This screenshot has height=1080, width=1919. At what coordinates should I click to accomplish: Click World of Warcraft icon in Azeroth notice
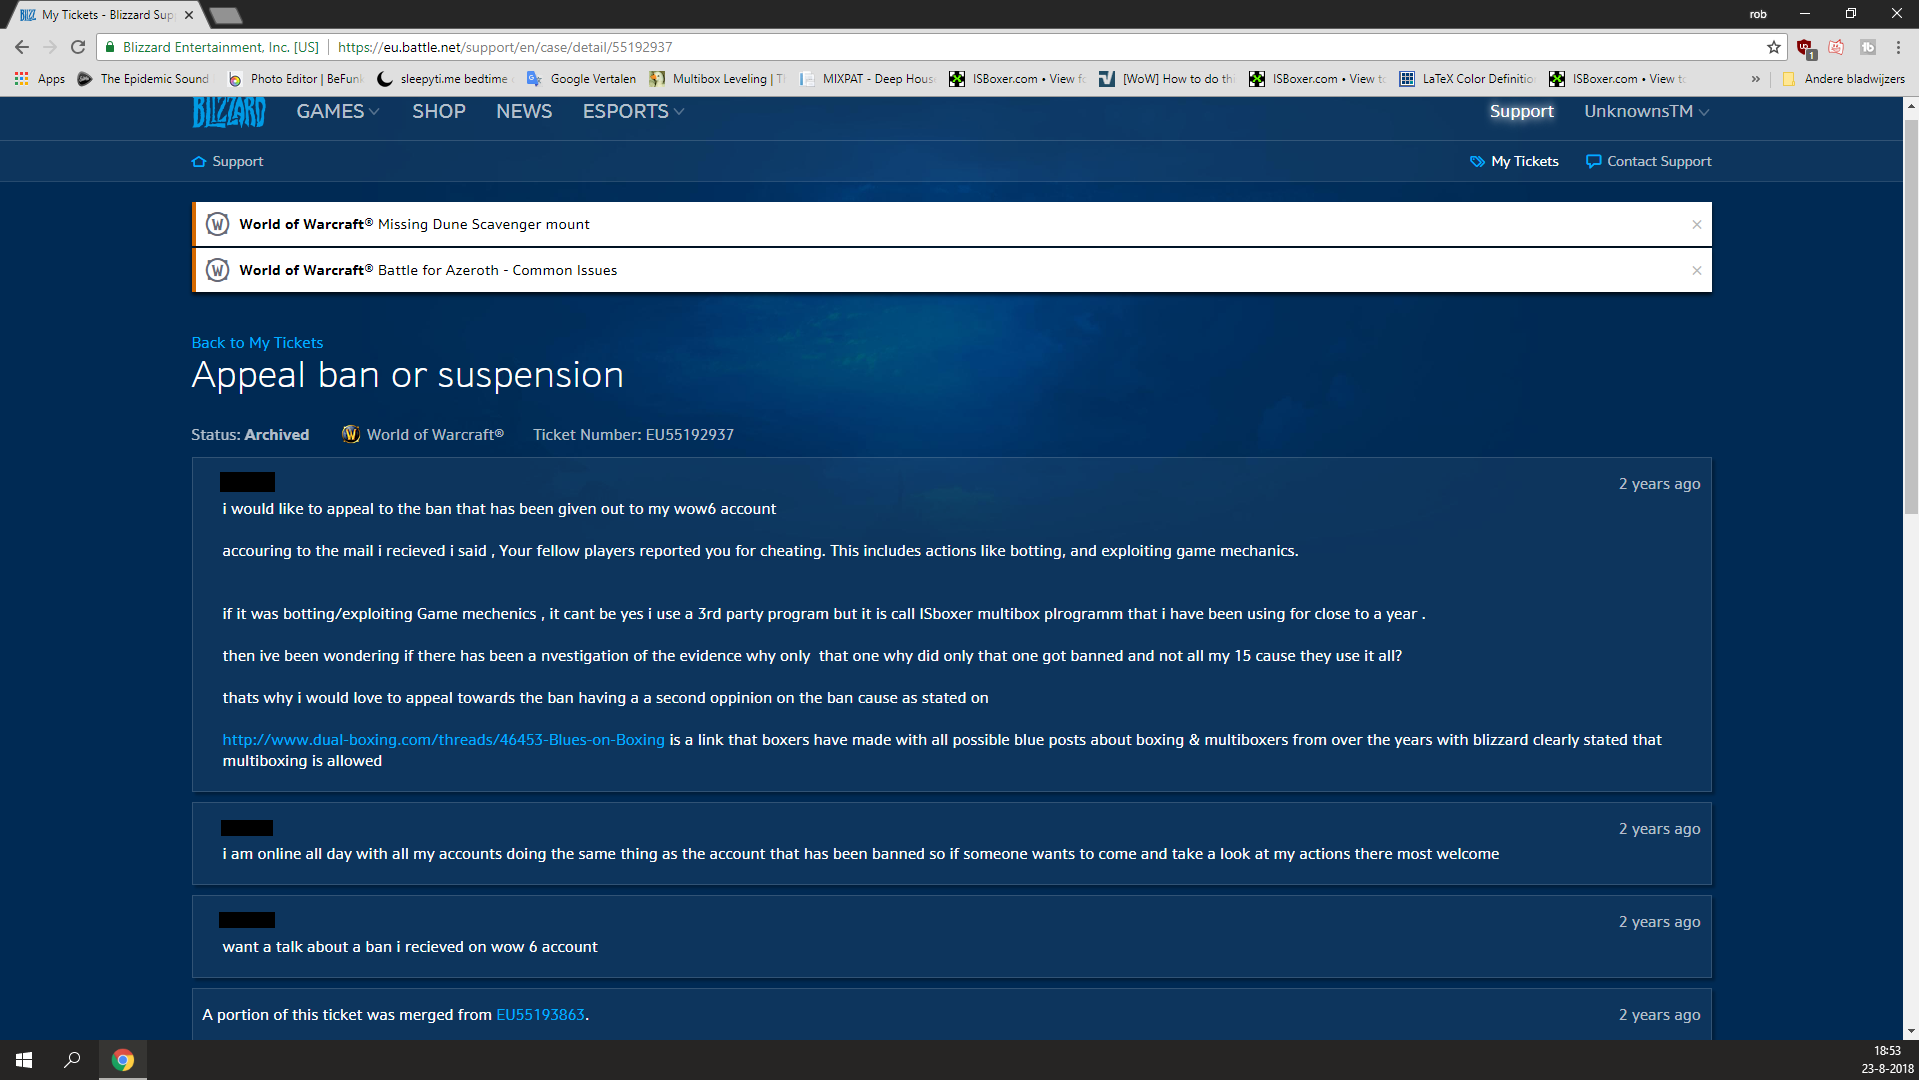[x=217, y=271]
